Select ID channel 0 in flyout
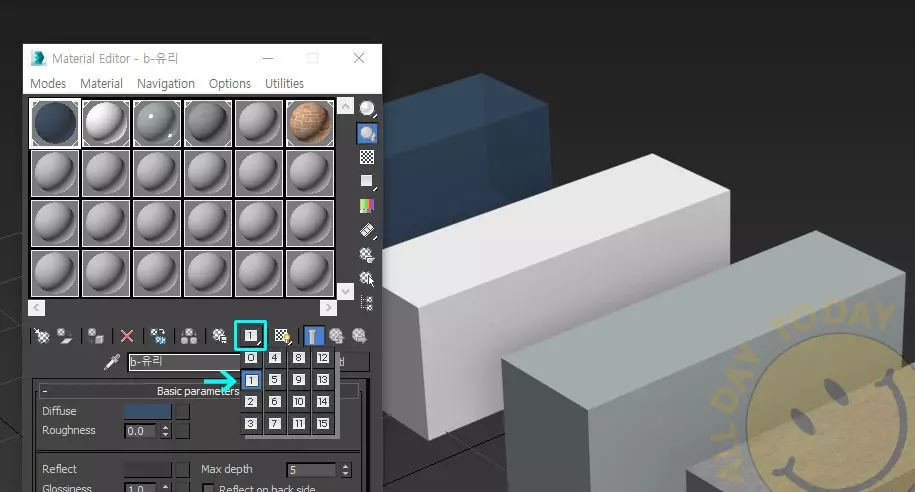This screenshot has width=915, height=492. 251,358
